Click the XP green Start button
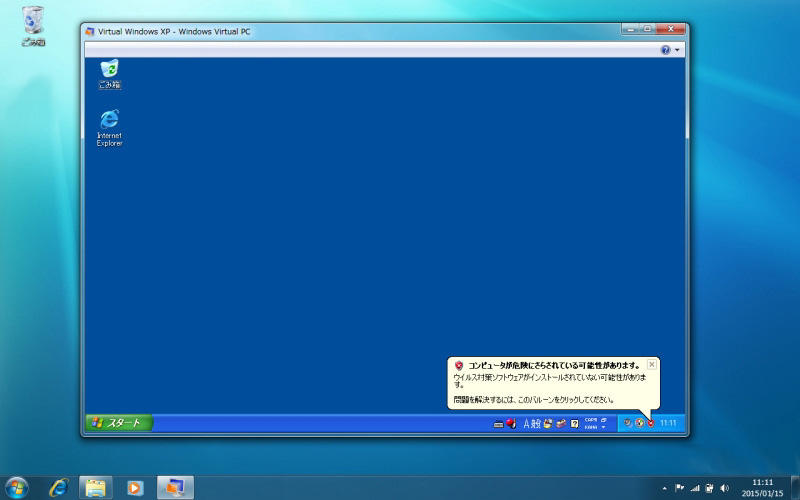The height and width of the screenshot is (500, 800). (x=118, y=423)
